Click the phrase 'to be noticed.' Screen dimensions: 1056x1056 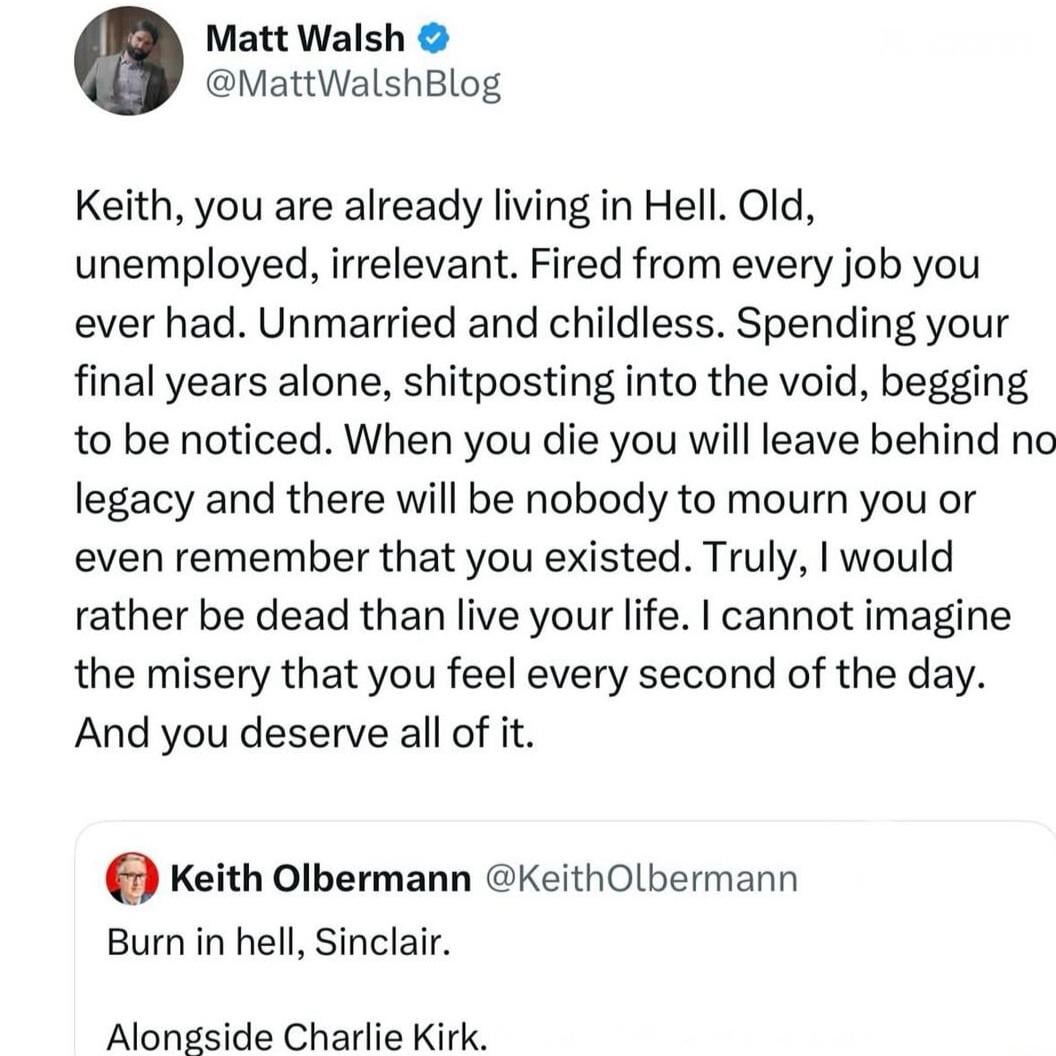(x=205, y=440)
